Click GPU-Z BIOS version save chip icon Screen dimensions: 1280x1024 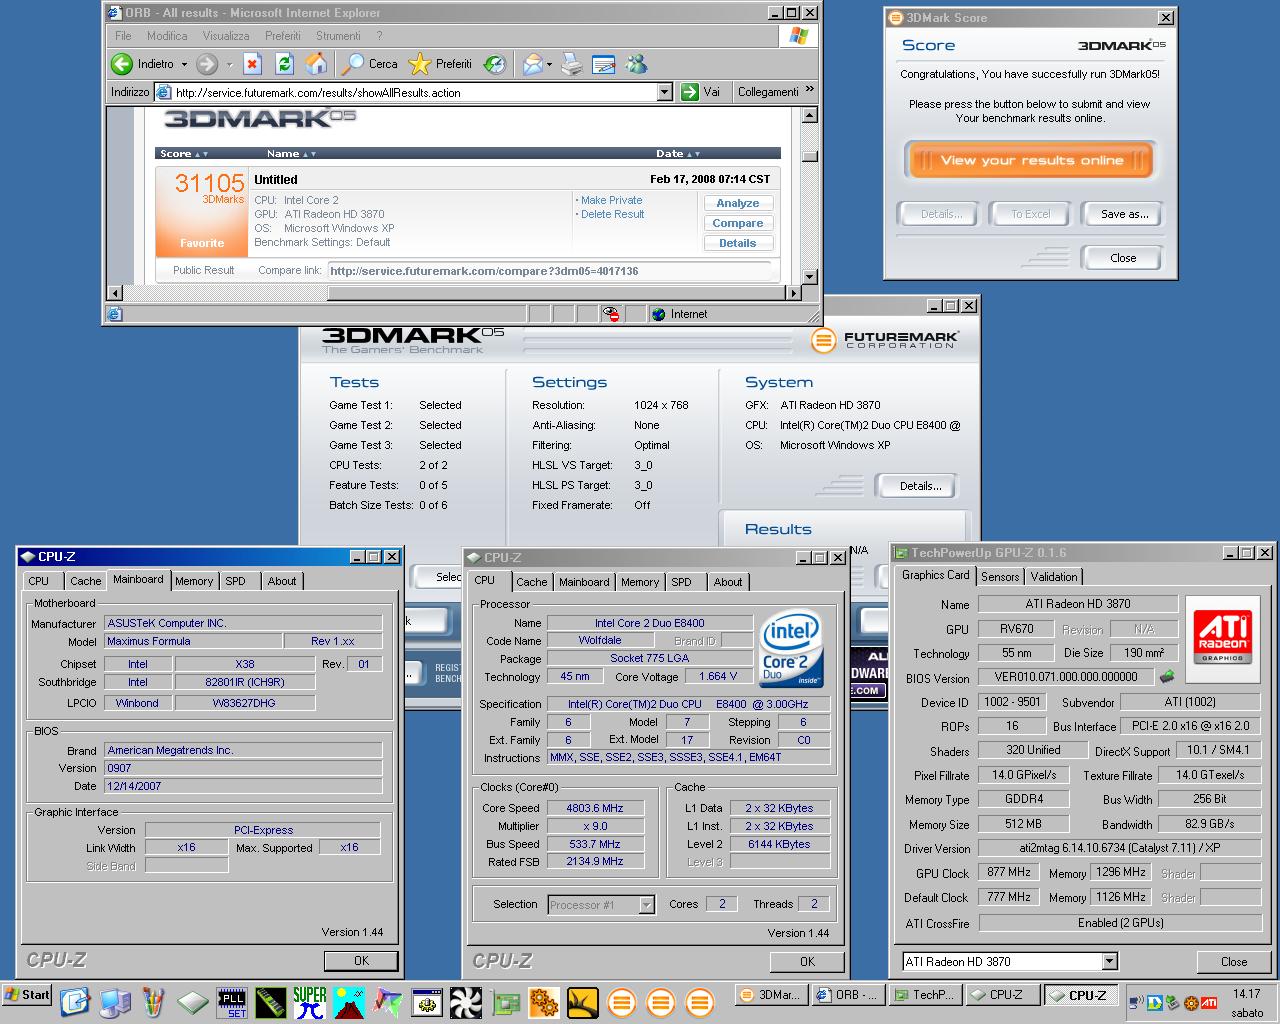coord(1167,677)
